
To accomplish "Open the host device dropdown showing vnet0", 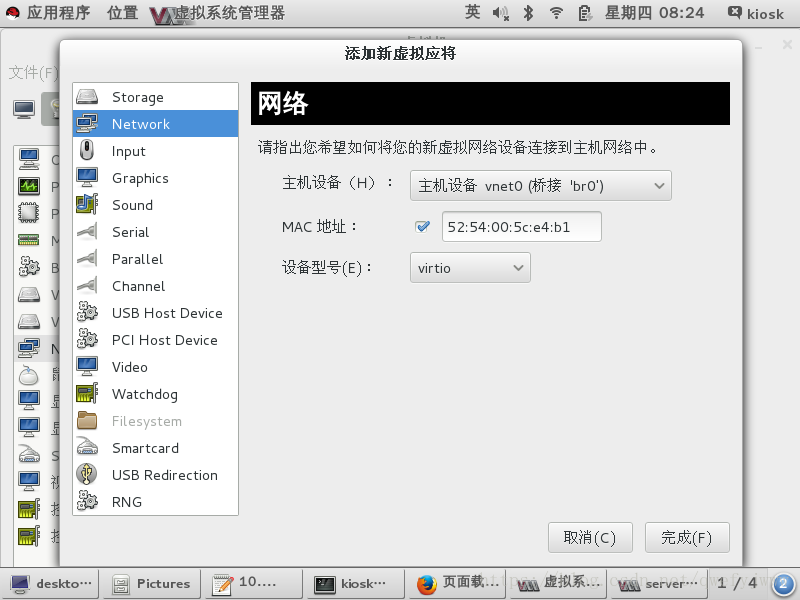I will pos(541,186).
